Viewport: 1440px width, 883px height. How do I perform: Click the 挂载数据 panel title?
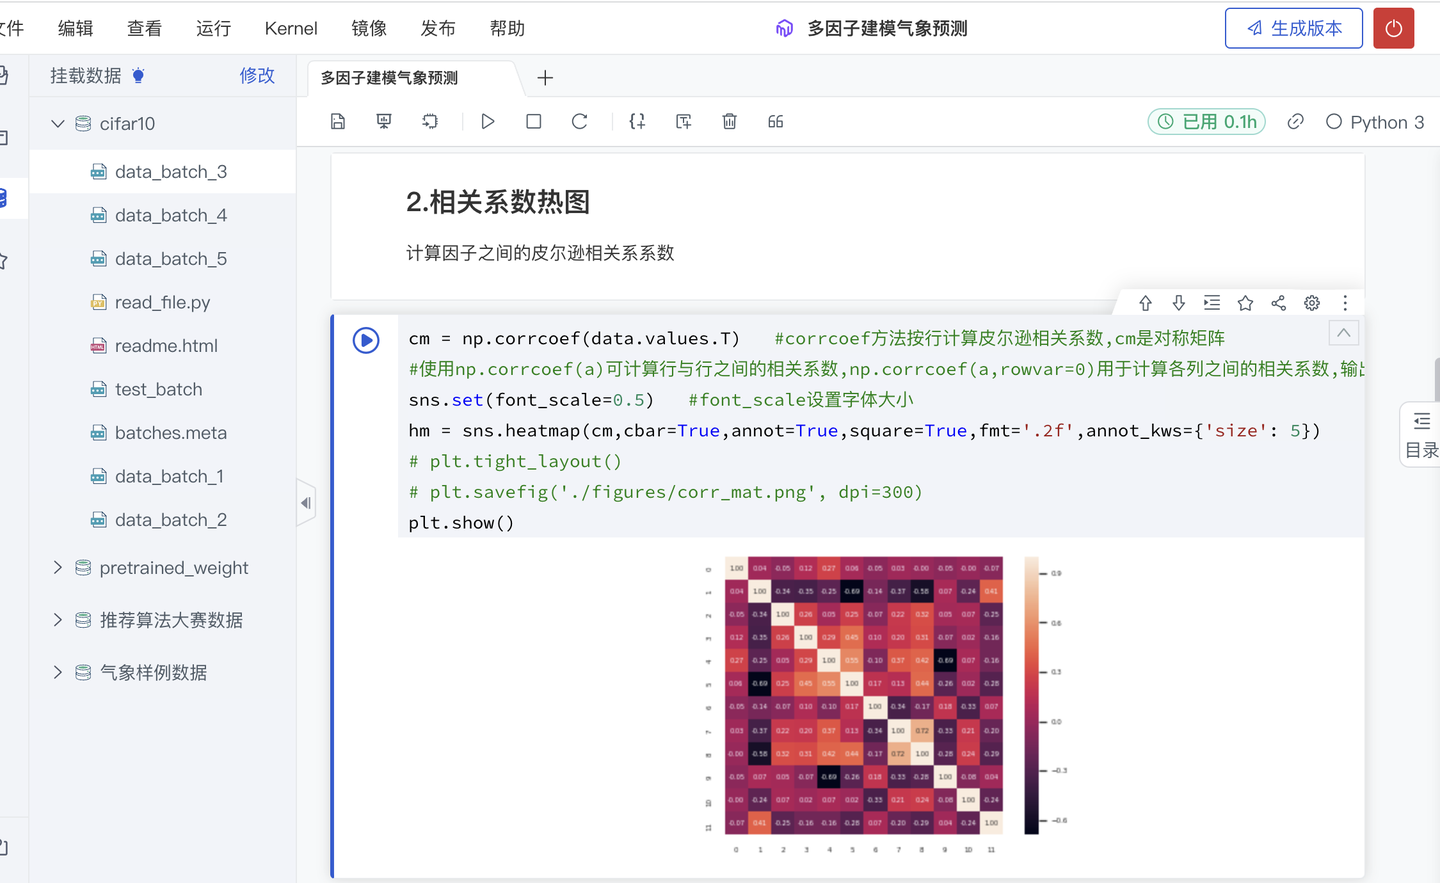click(86, 76)
